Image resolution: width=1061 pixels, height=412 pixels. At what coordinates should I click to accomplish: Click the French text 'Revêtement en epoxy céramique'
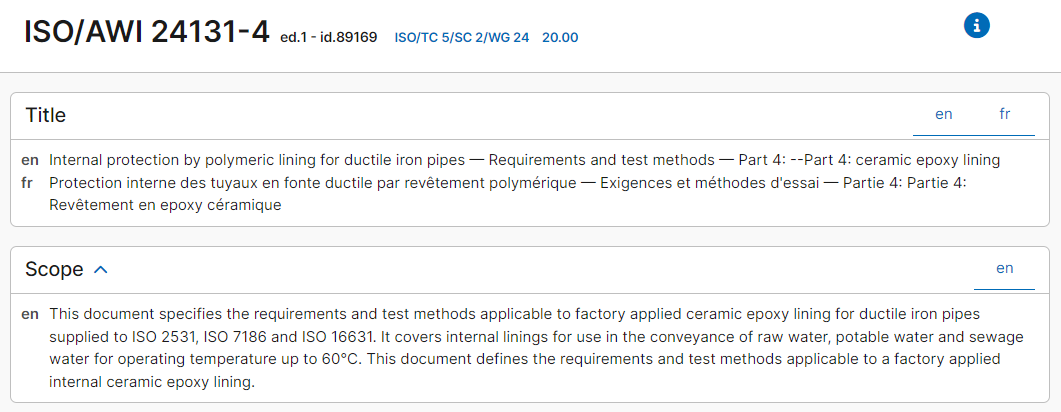click(x=165, y=205)
